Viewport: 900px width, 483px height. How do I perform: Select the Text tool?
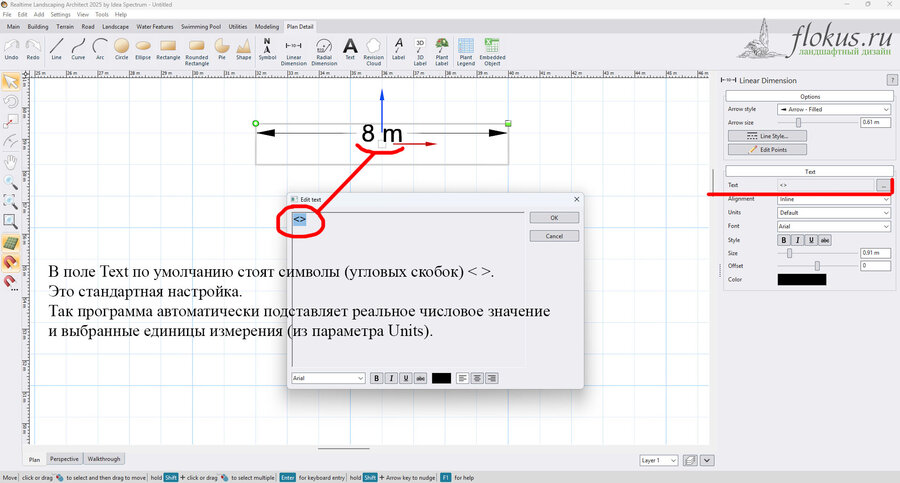(350, 49)
